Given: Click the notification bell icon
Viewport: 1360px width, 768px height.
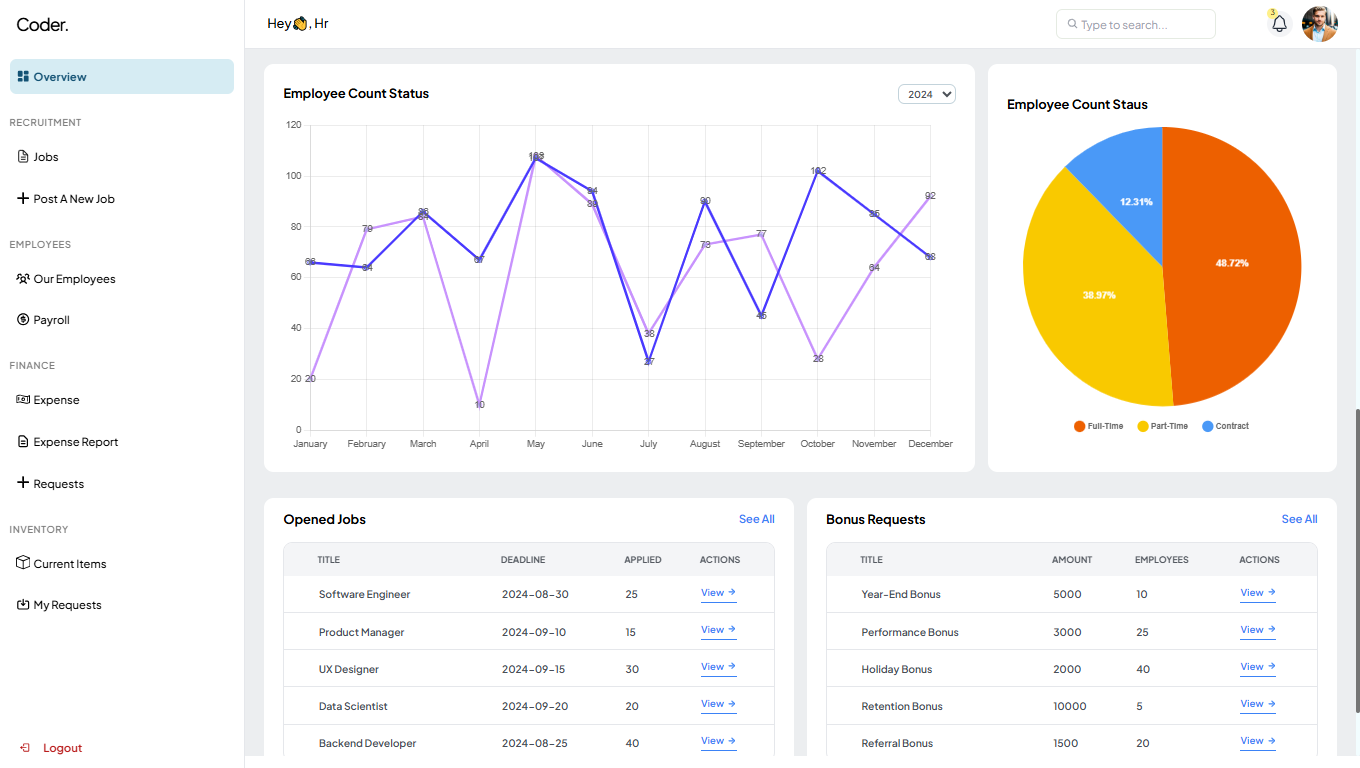Looking at the screenshot, I should (1279, 24).
